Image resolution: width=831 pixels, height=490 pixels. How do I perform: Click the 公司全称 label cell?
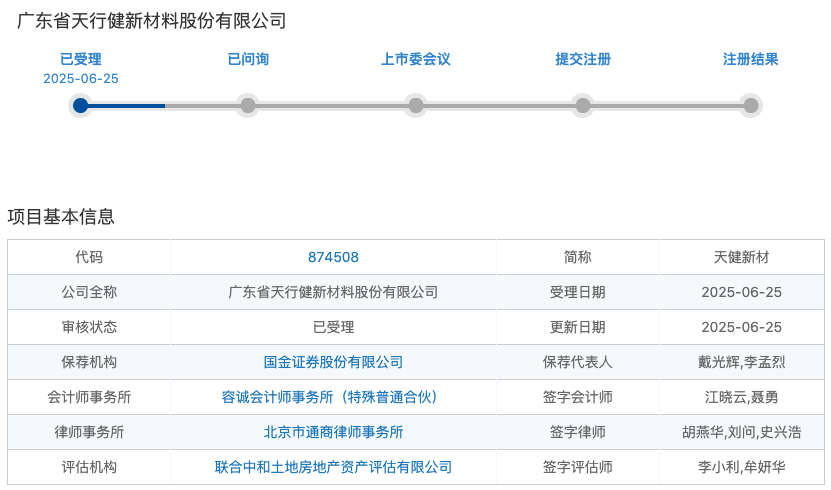point(89,292)
